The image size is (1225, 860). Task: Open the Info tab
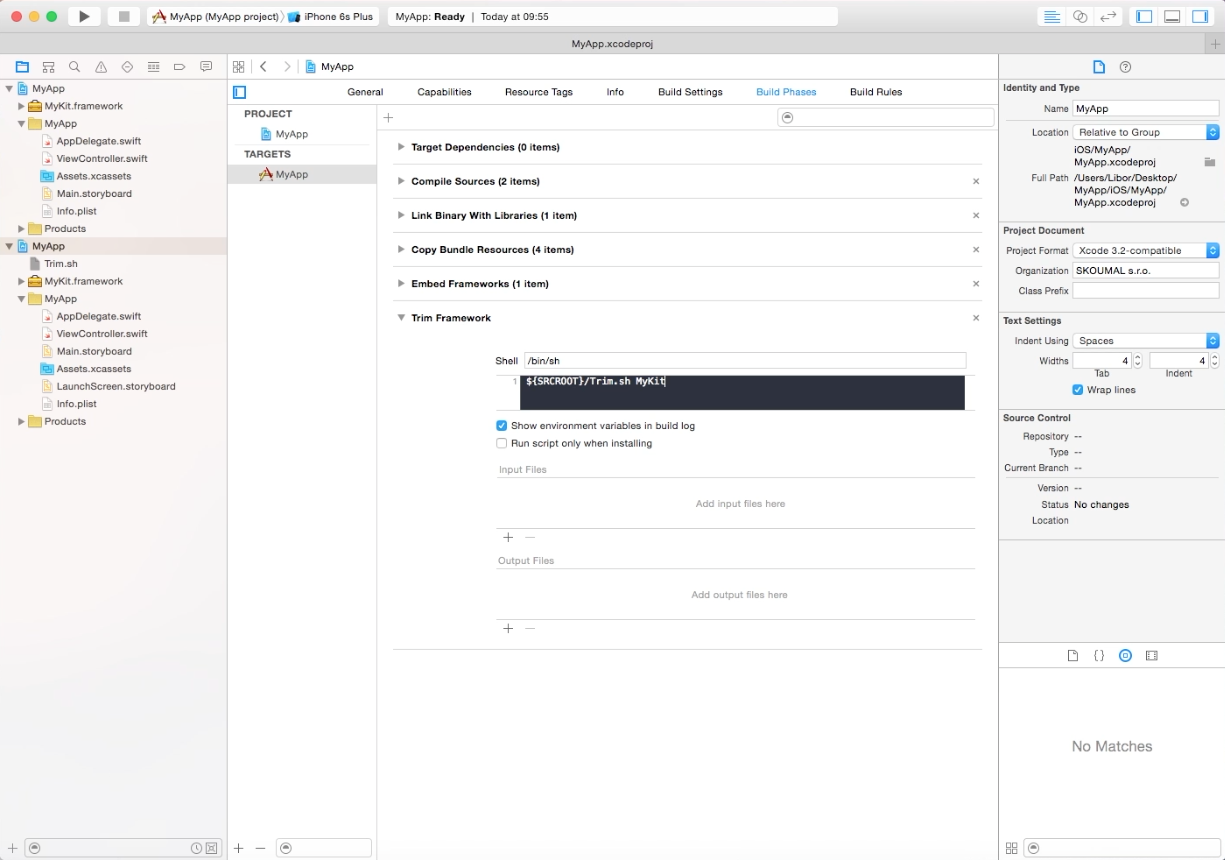pyautogui.click(x=615, y=92)
